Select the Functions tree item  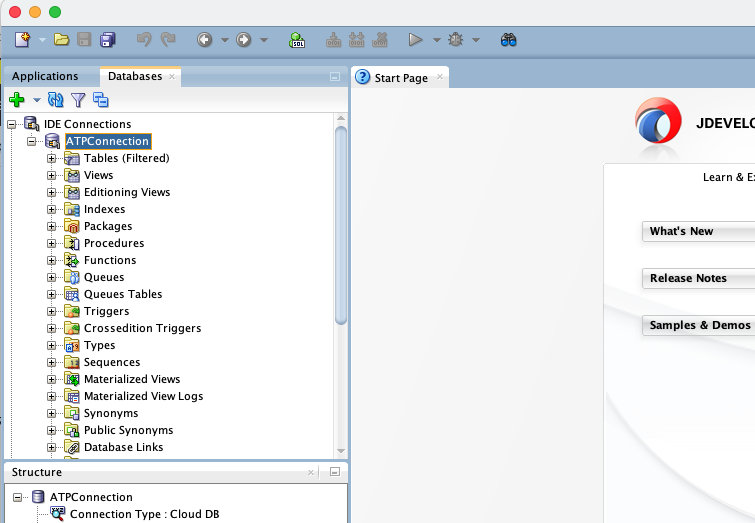coord(110,260)
